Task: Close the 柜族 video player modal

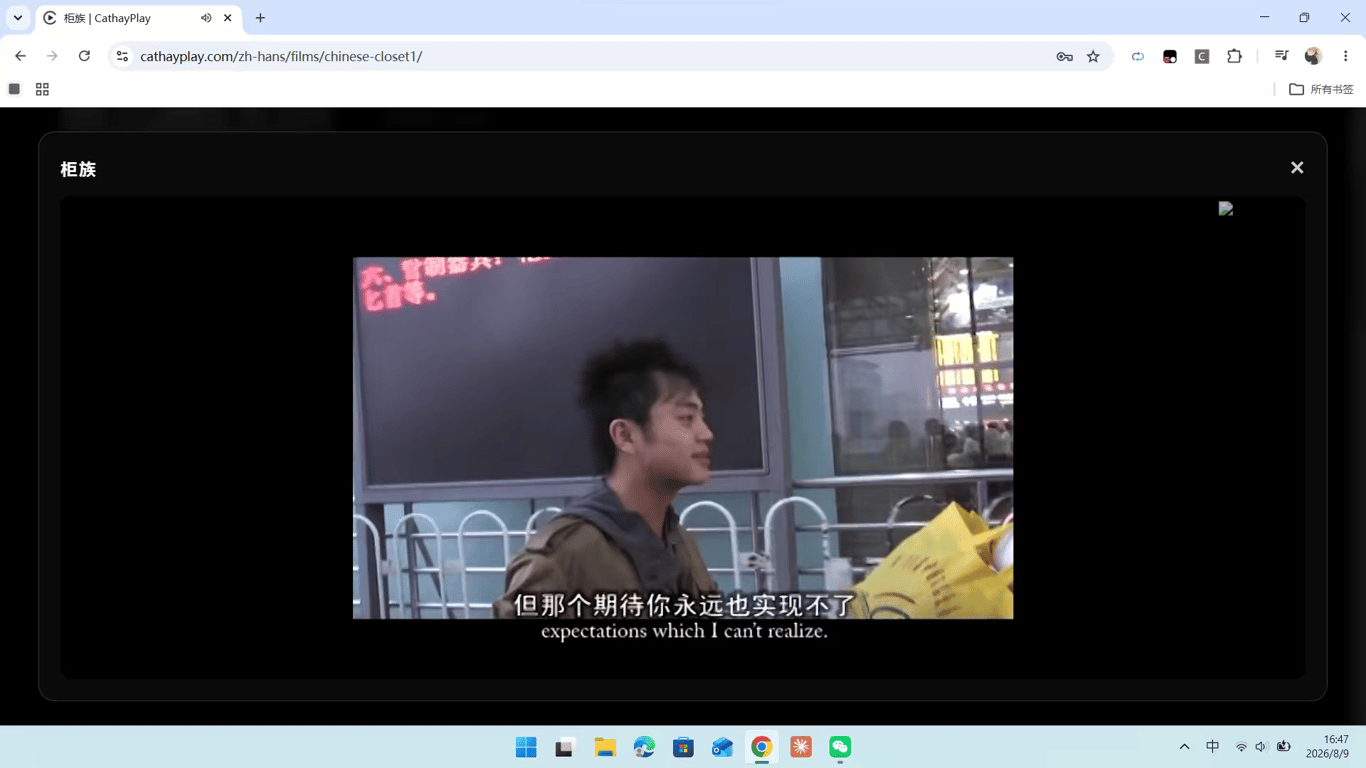Action: pyautogui.click(x=1297, y=168)
